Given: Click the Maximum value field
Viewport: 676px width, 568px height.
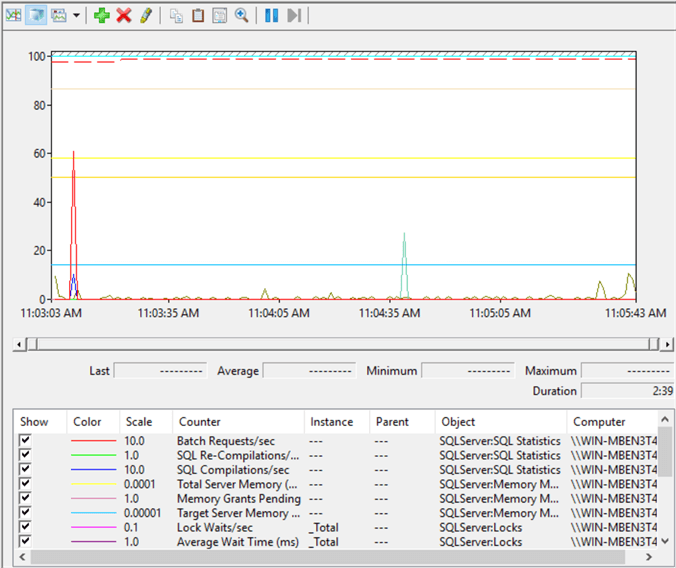Looking at the screenshot, I should click(x=628, y=370).
